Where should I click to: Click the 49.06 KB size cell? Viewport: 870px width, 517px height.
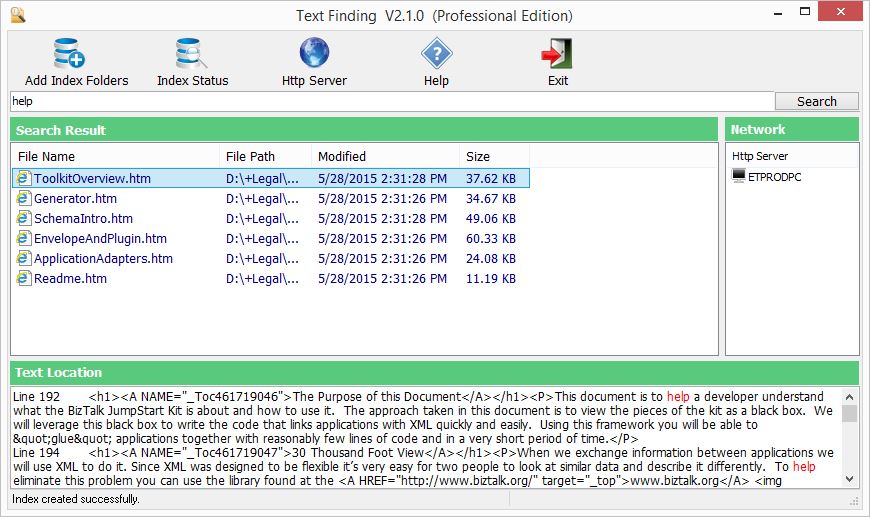(x=490, y=218)
